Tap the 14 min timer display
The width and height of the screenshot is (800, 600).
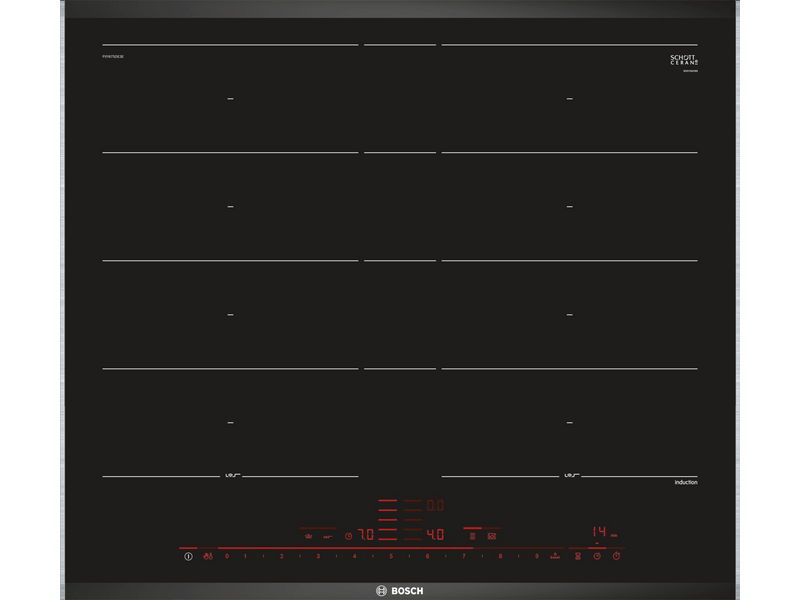point(600,531)
